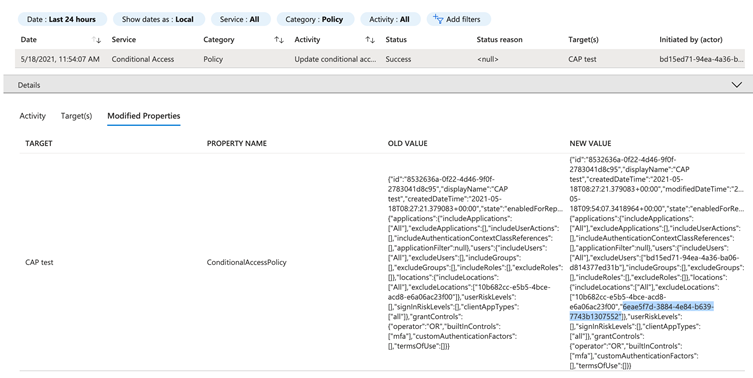Select the Modified Properties tab
The image size is (753, 378).
[x=144, y=116]
